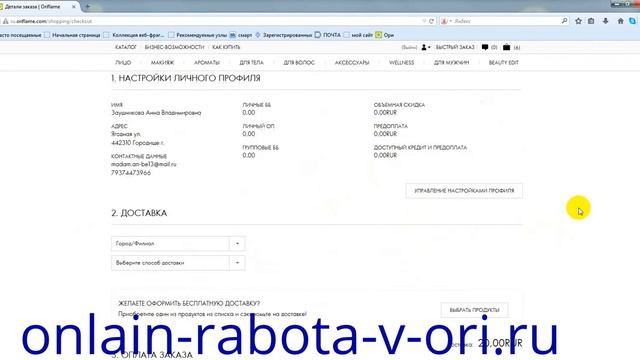Select the АРОМАТЫ category
Screen dimensions: 640x360
point(207,63)
